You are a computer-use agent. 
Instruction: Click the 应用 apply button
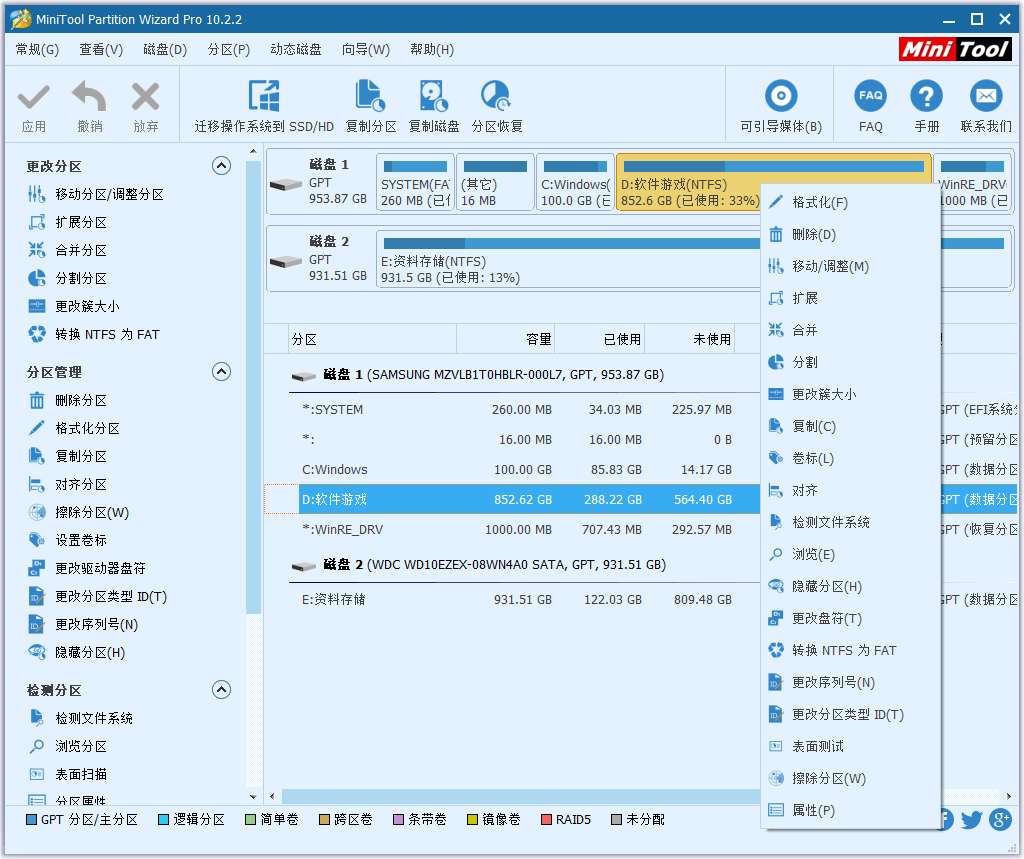pyautogui.click(x=34, y=106)
